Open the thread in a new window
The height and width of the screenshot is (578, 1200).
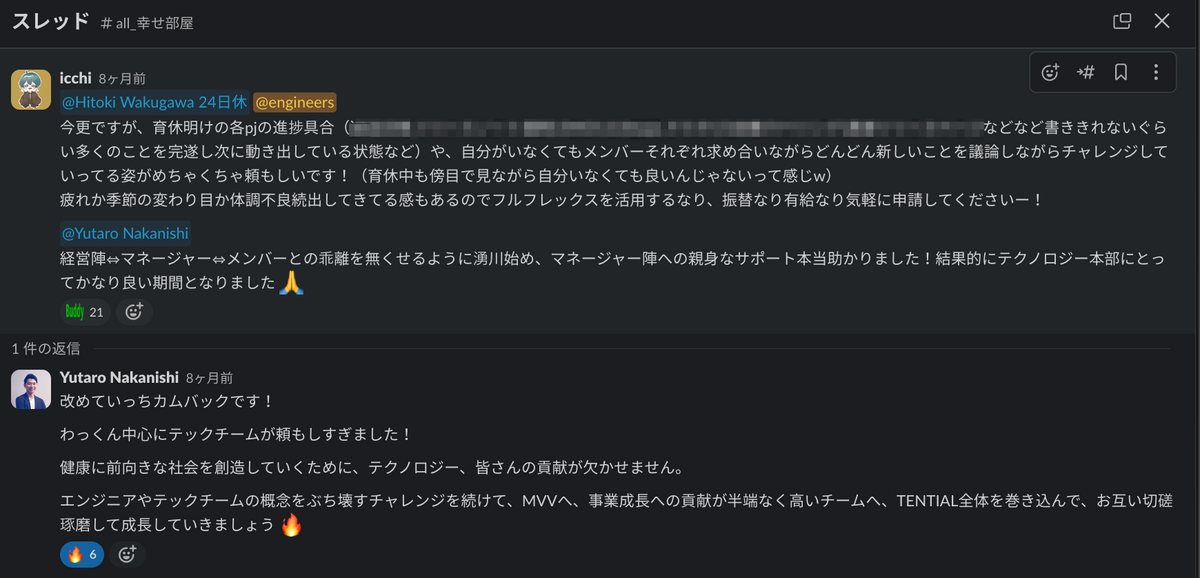point(1122,21)
